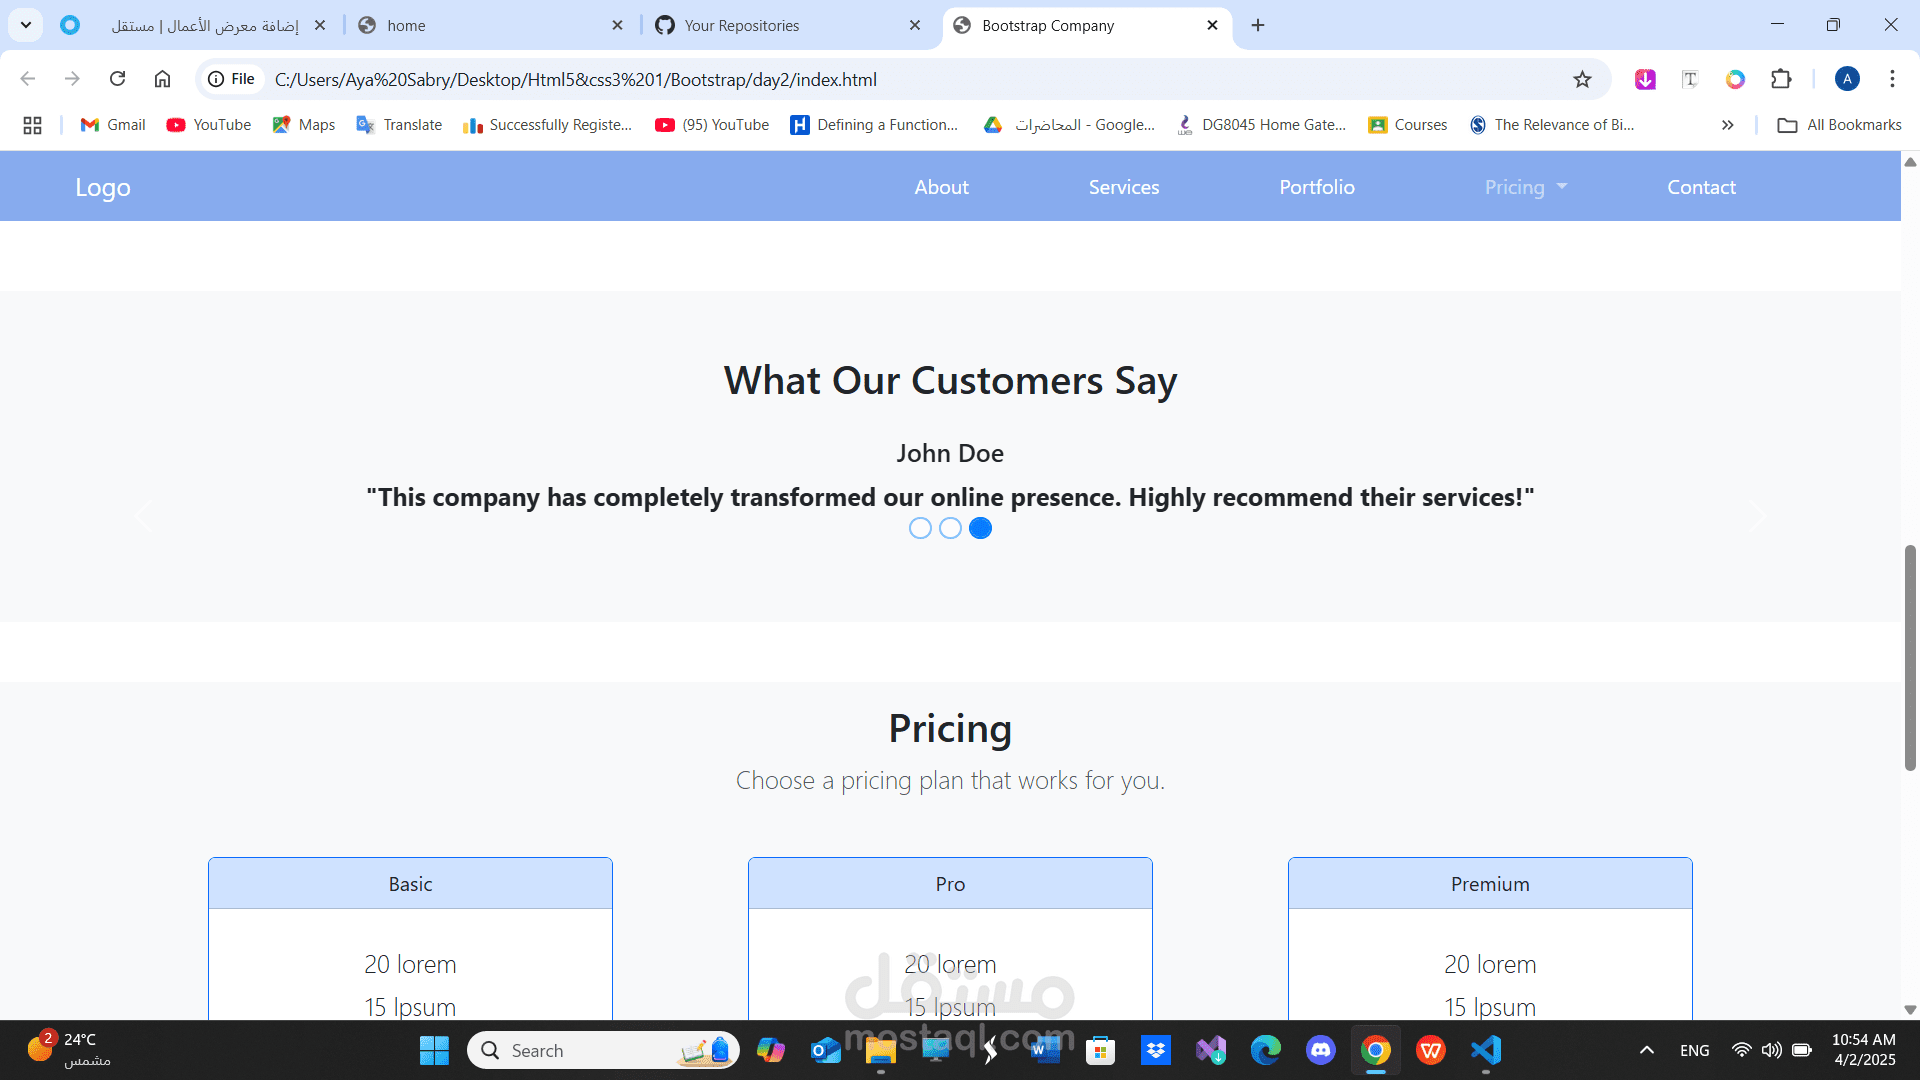
Task: Open Microsoft Word from the taskbar
Action: [x=1046, y=1050]
